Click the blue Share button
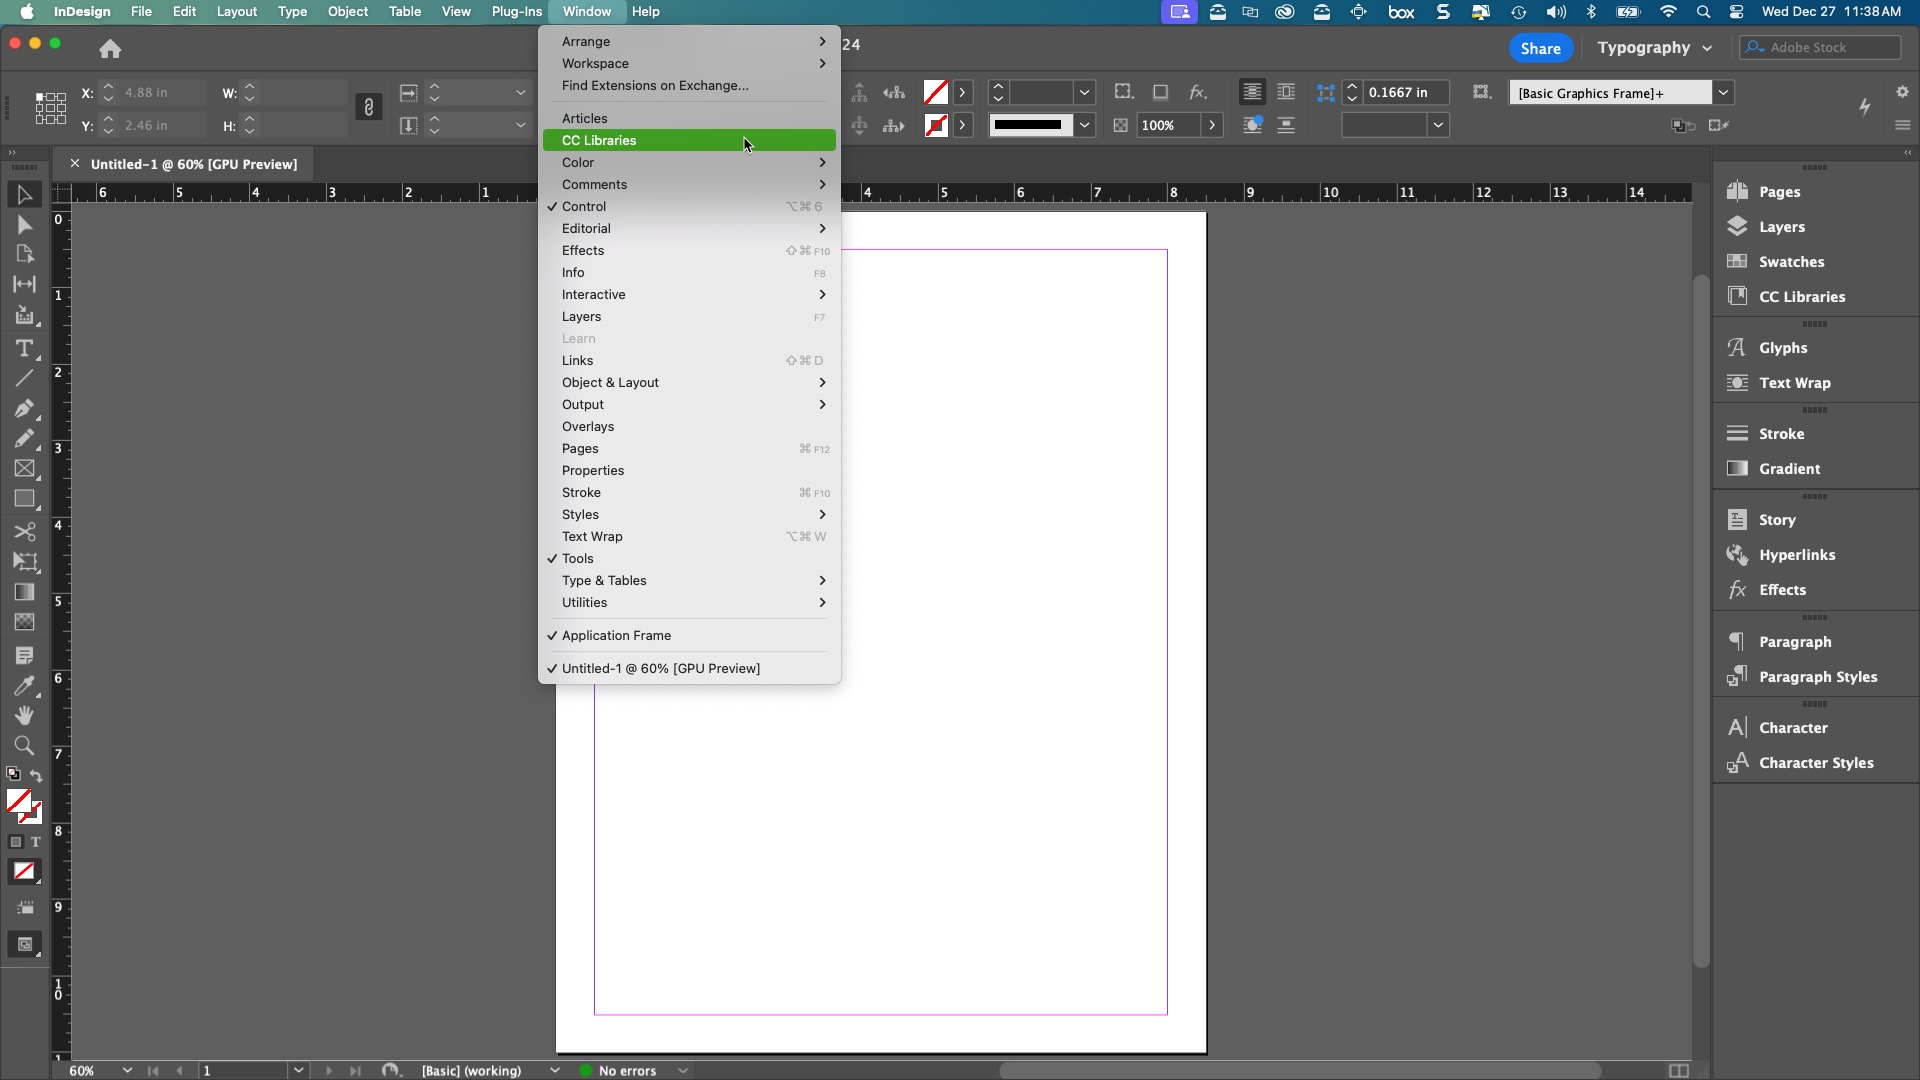This screenshot has height=1080, width=1920. [x=1540, y=48]
